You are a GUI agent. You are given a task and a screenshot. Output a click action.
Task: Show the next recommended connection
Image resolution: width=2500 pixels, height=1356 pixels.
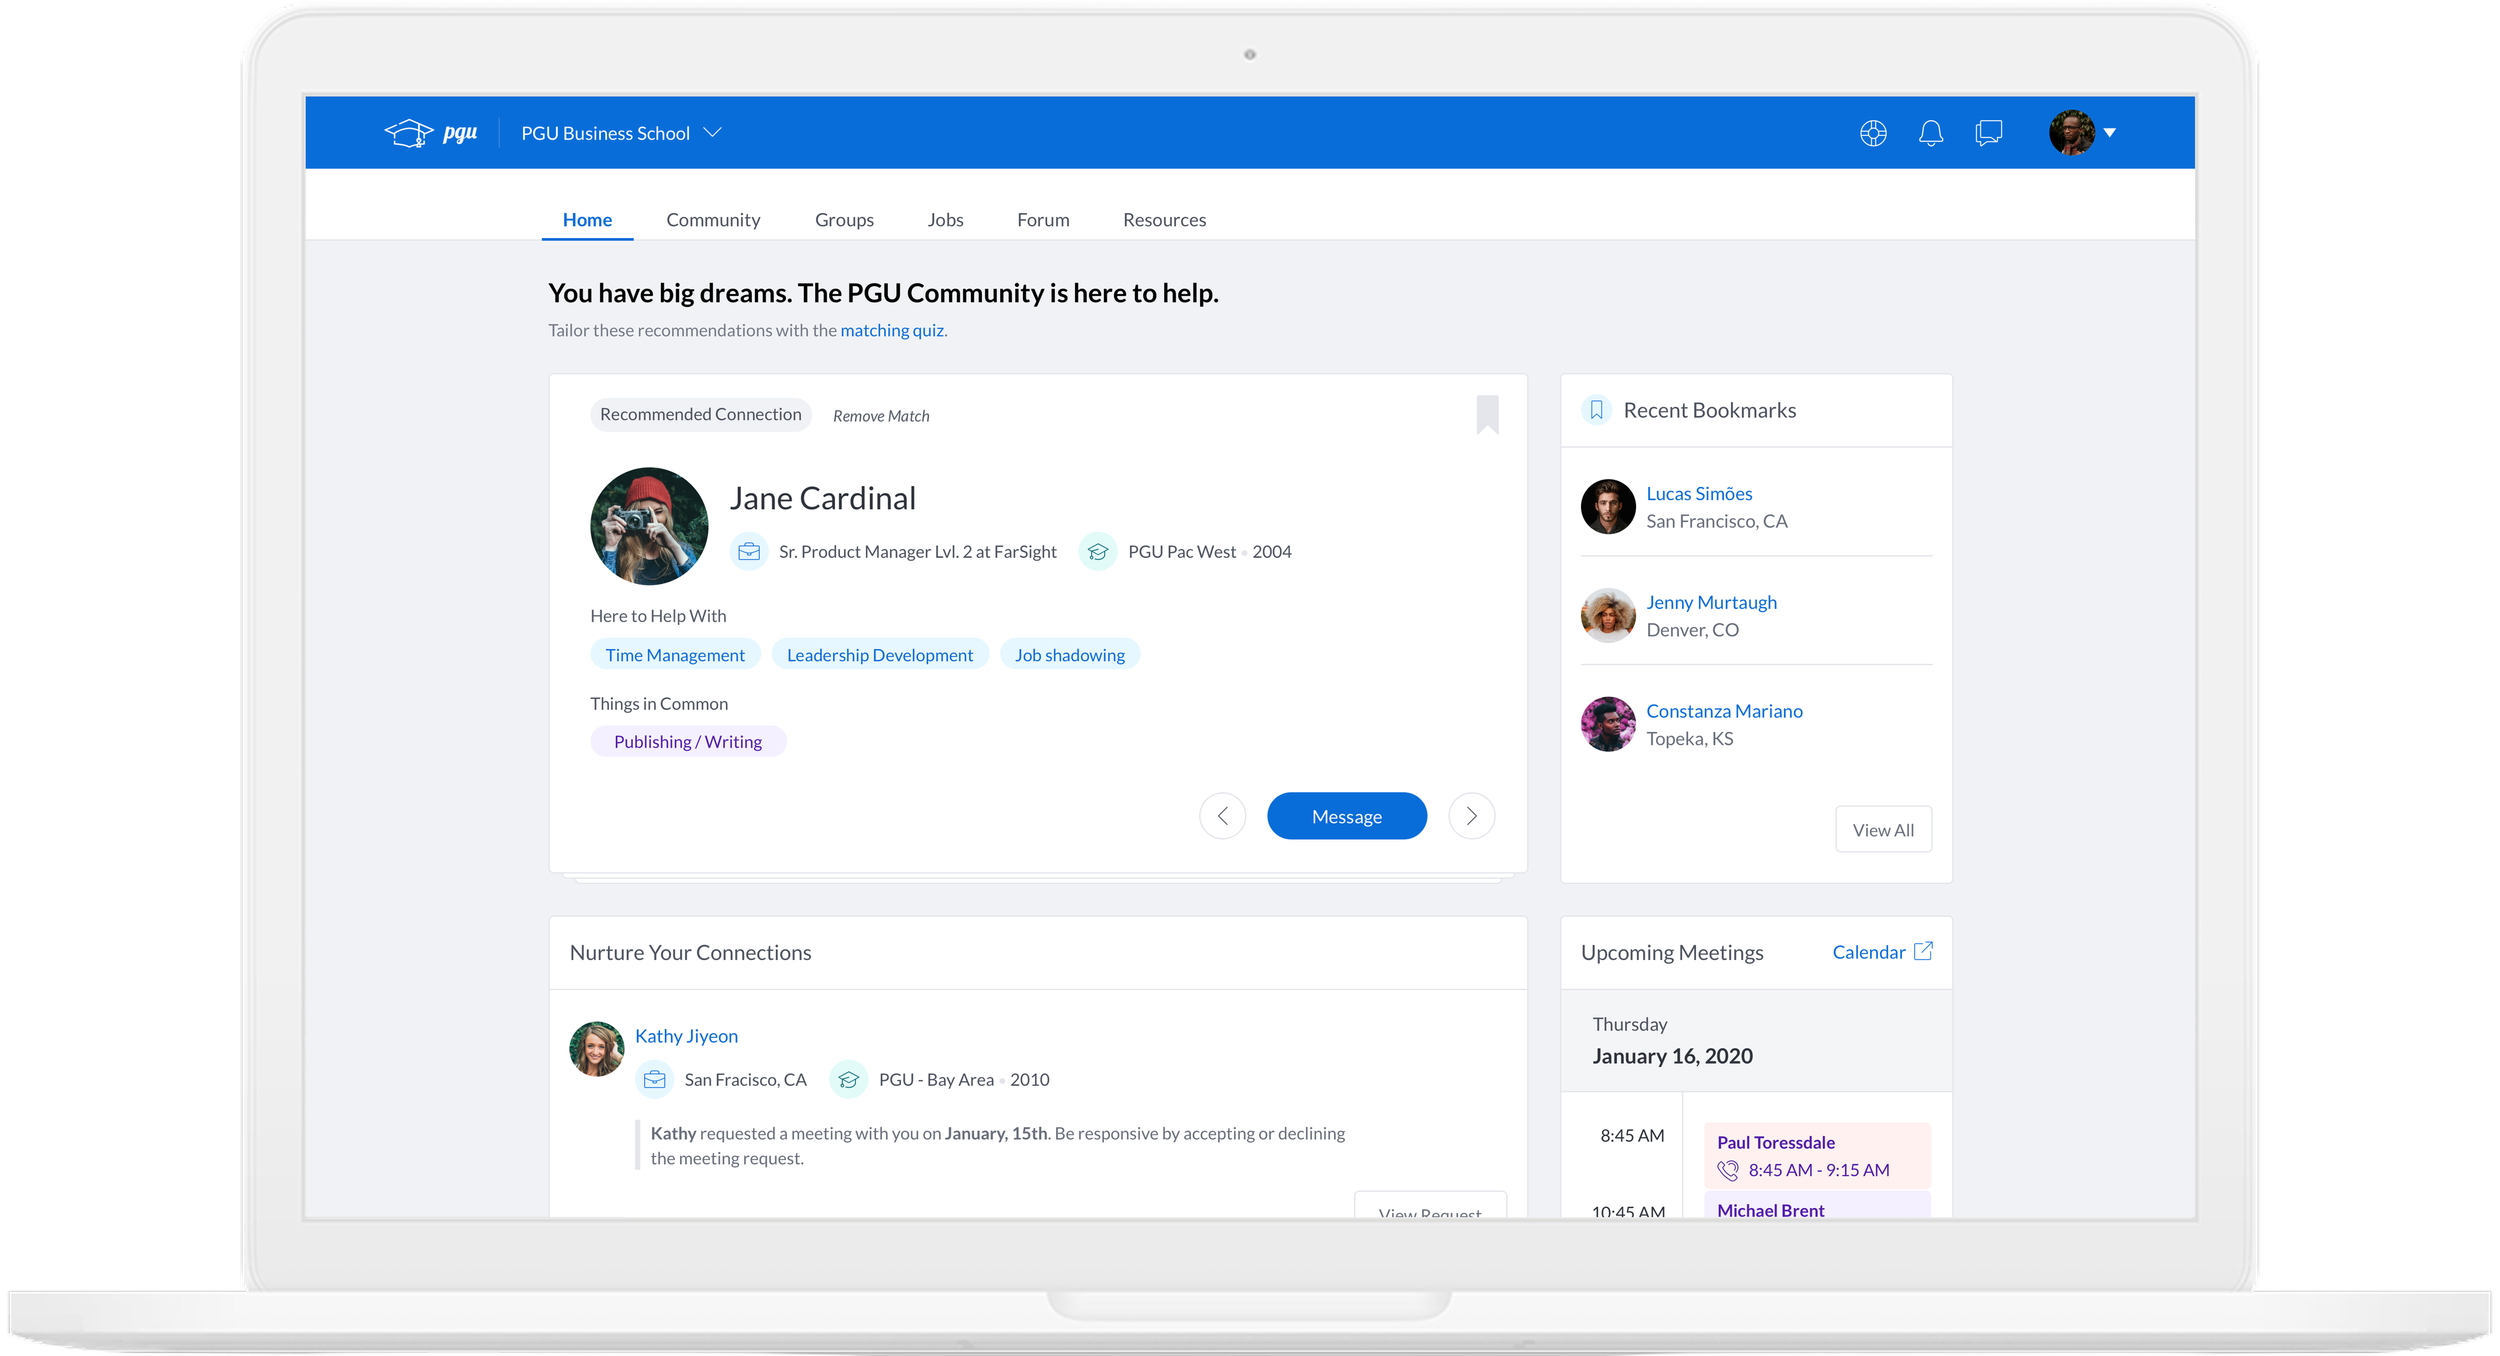1471,816
